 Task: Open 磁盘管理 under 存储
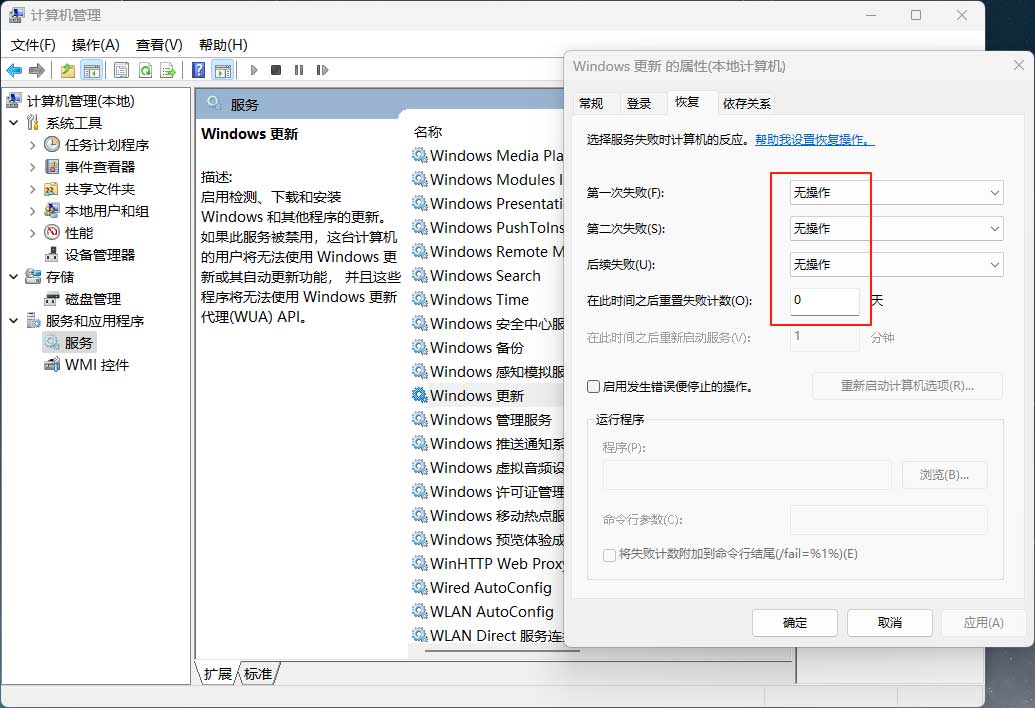coord(92,299)
